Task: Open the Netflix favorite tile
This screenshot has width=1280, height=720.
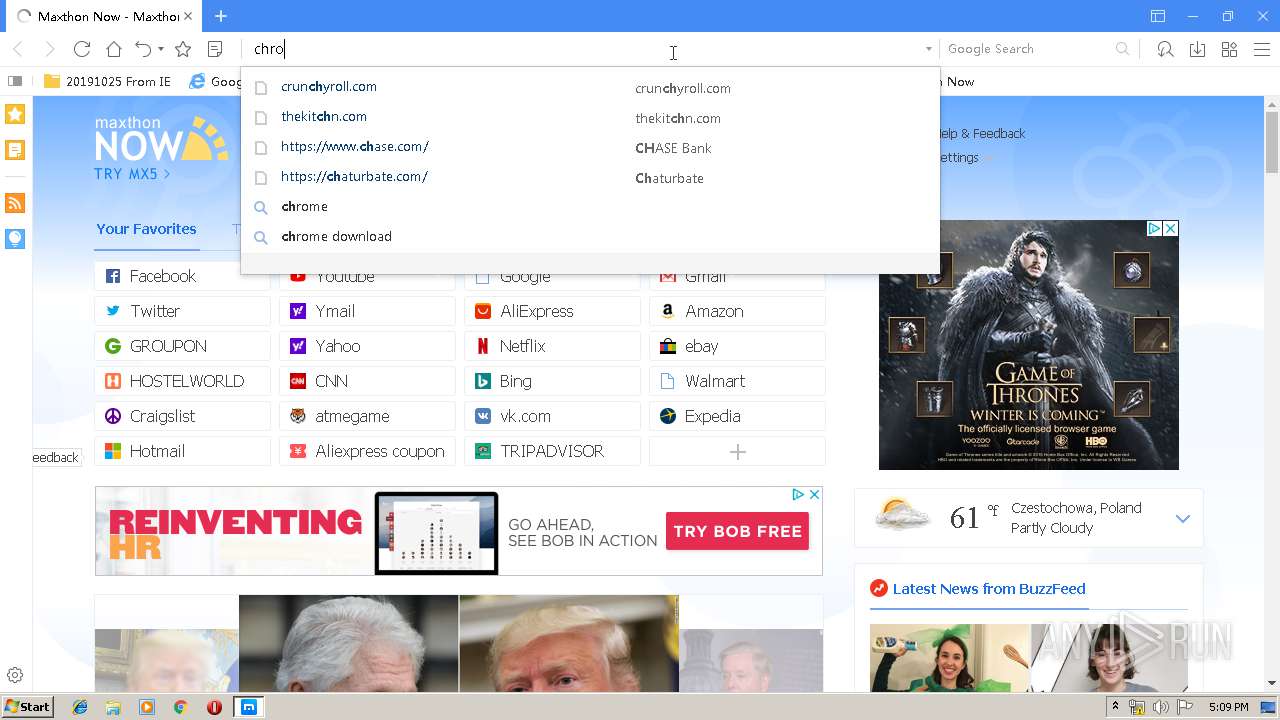Action: tap(552, 346)
